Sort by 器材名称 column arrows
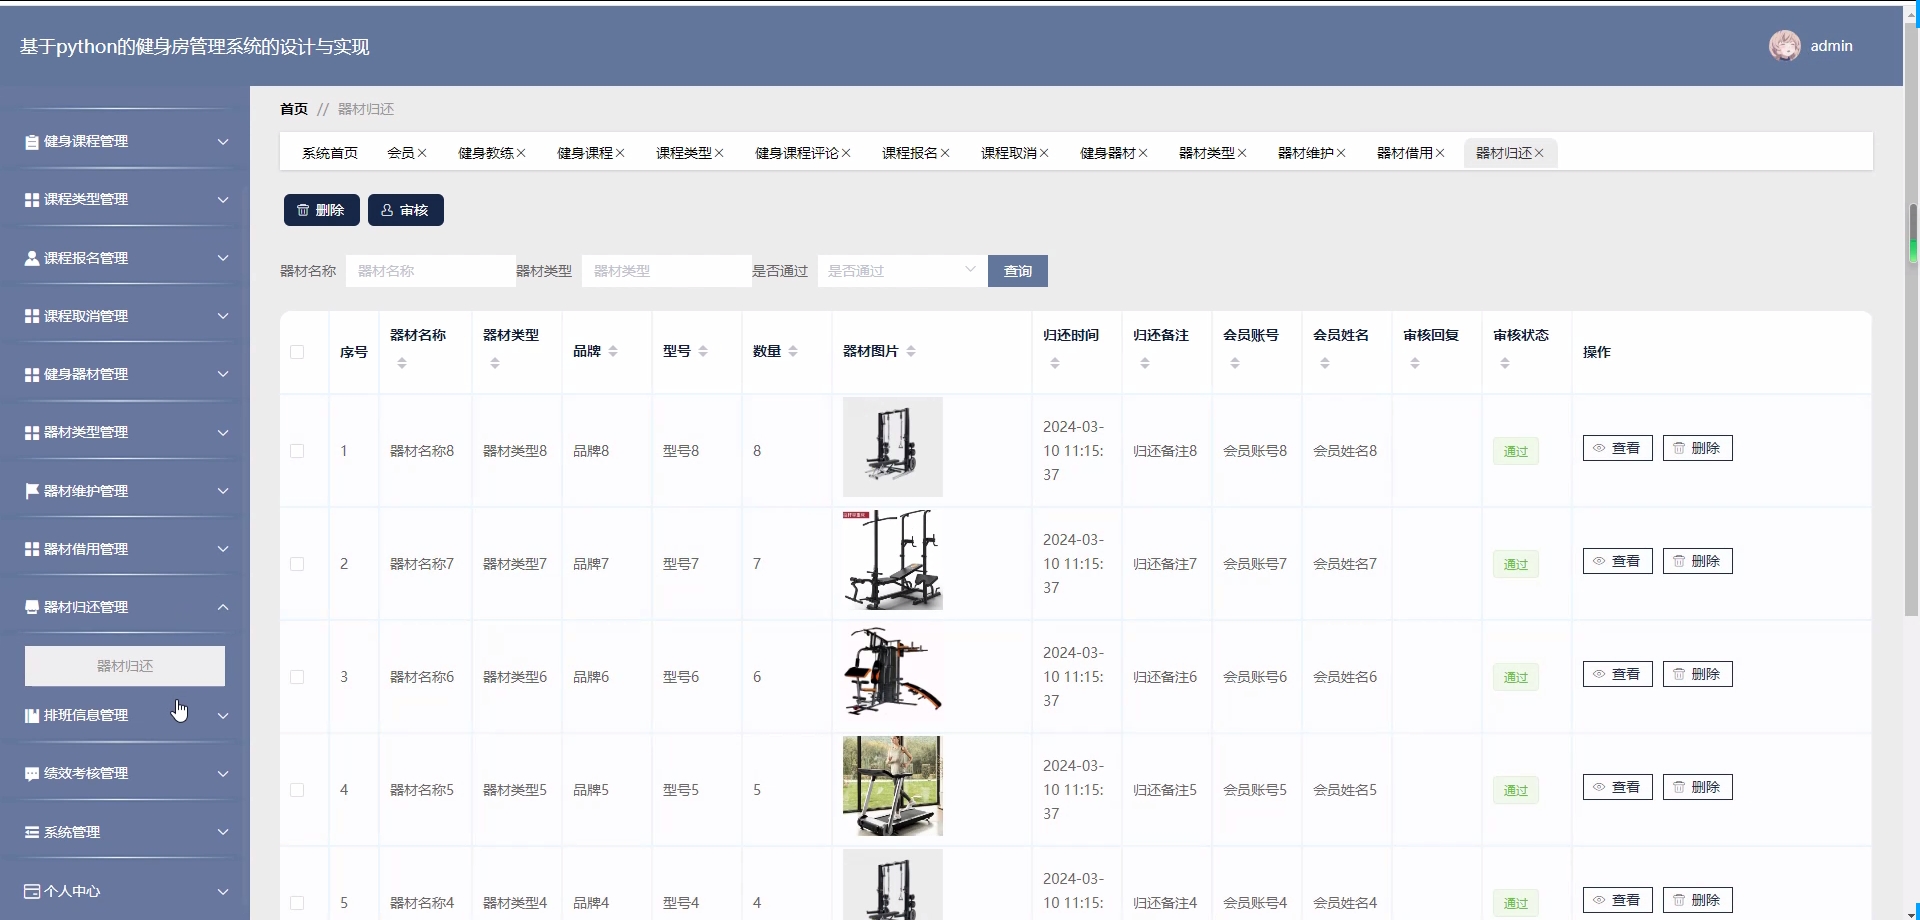The image size is (1920, 920). (402, 363)
